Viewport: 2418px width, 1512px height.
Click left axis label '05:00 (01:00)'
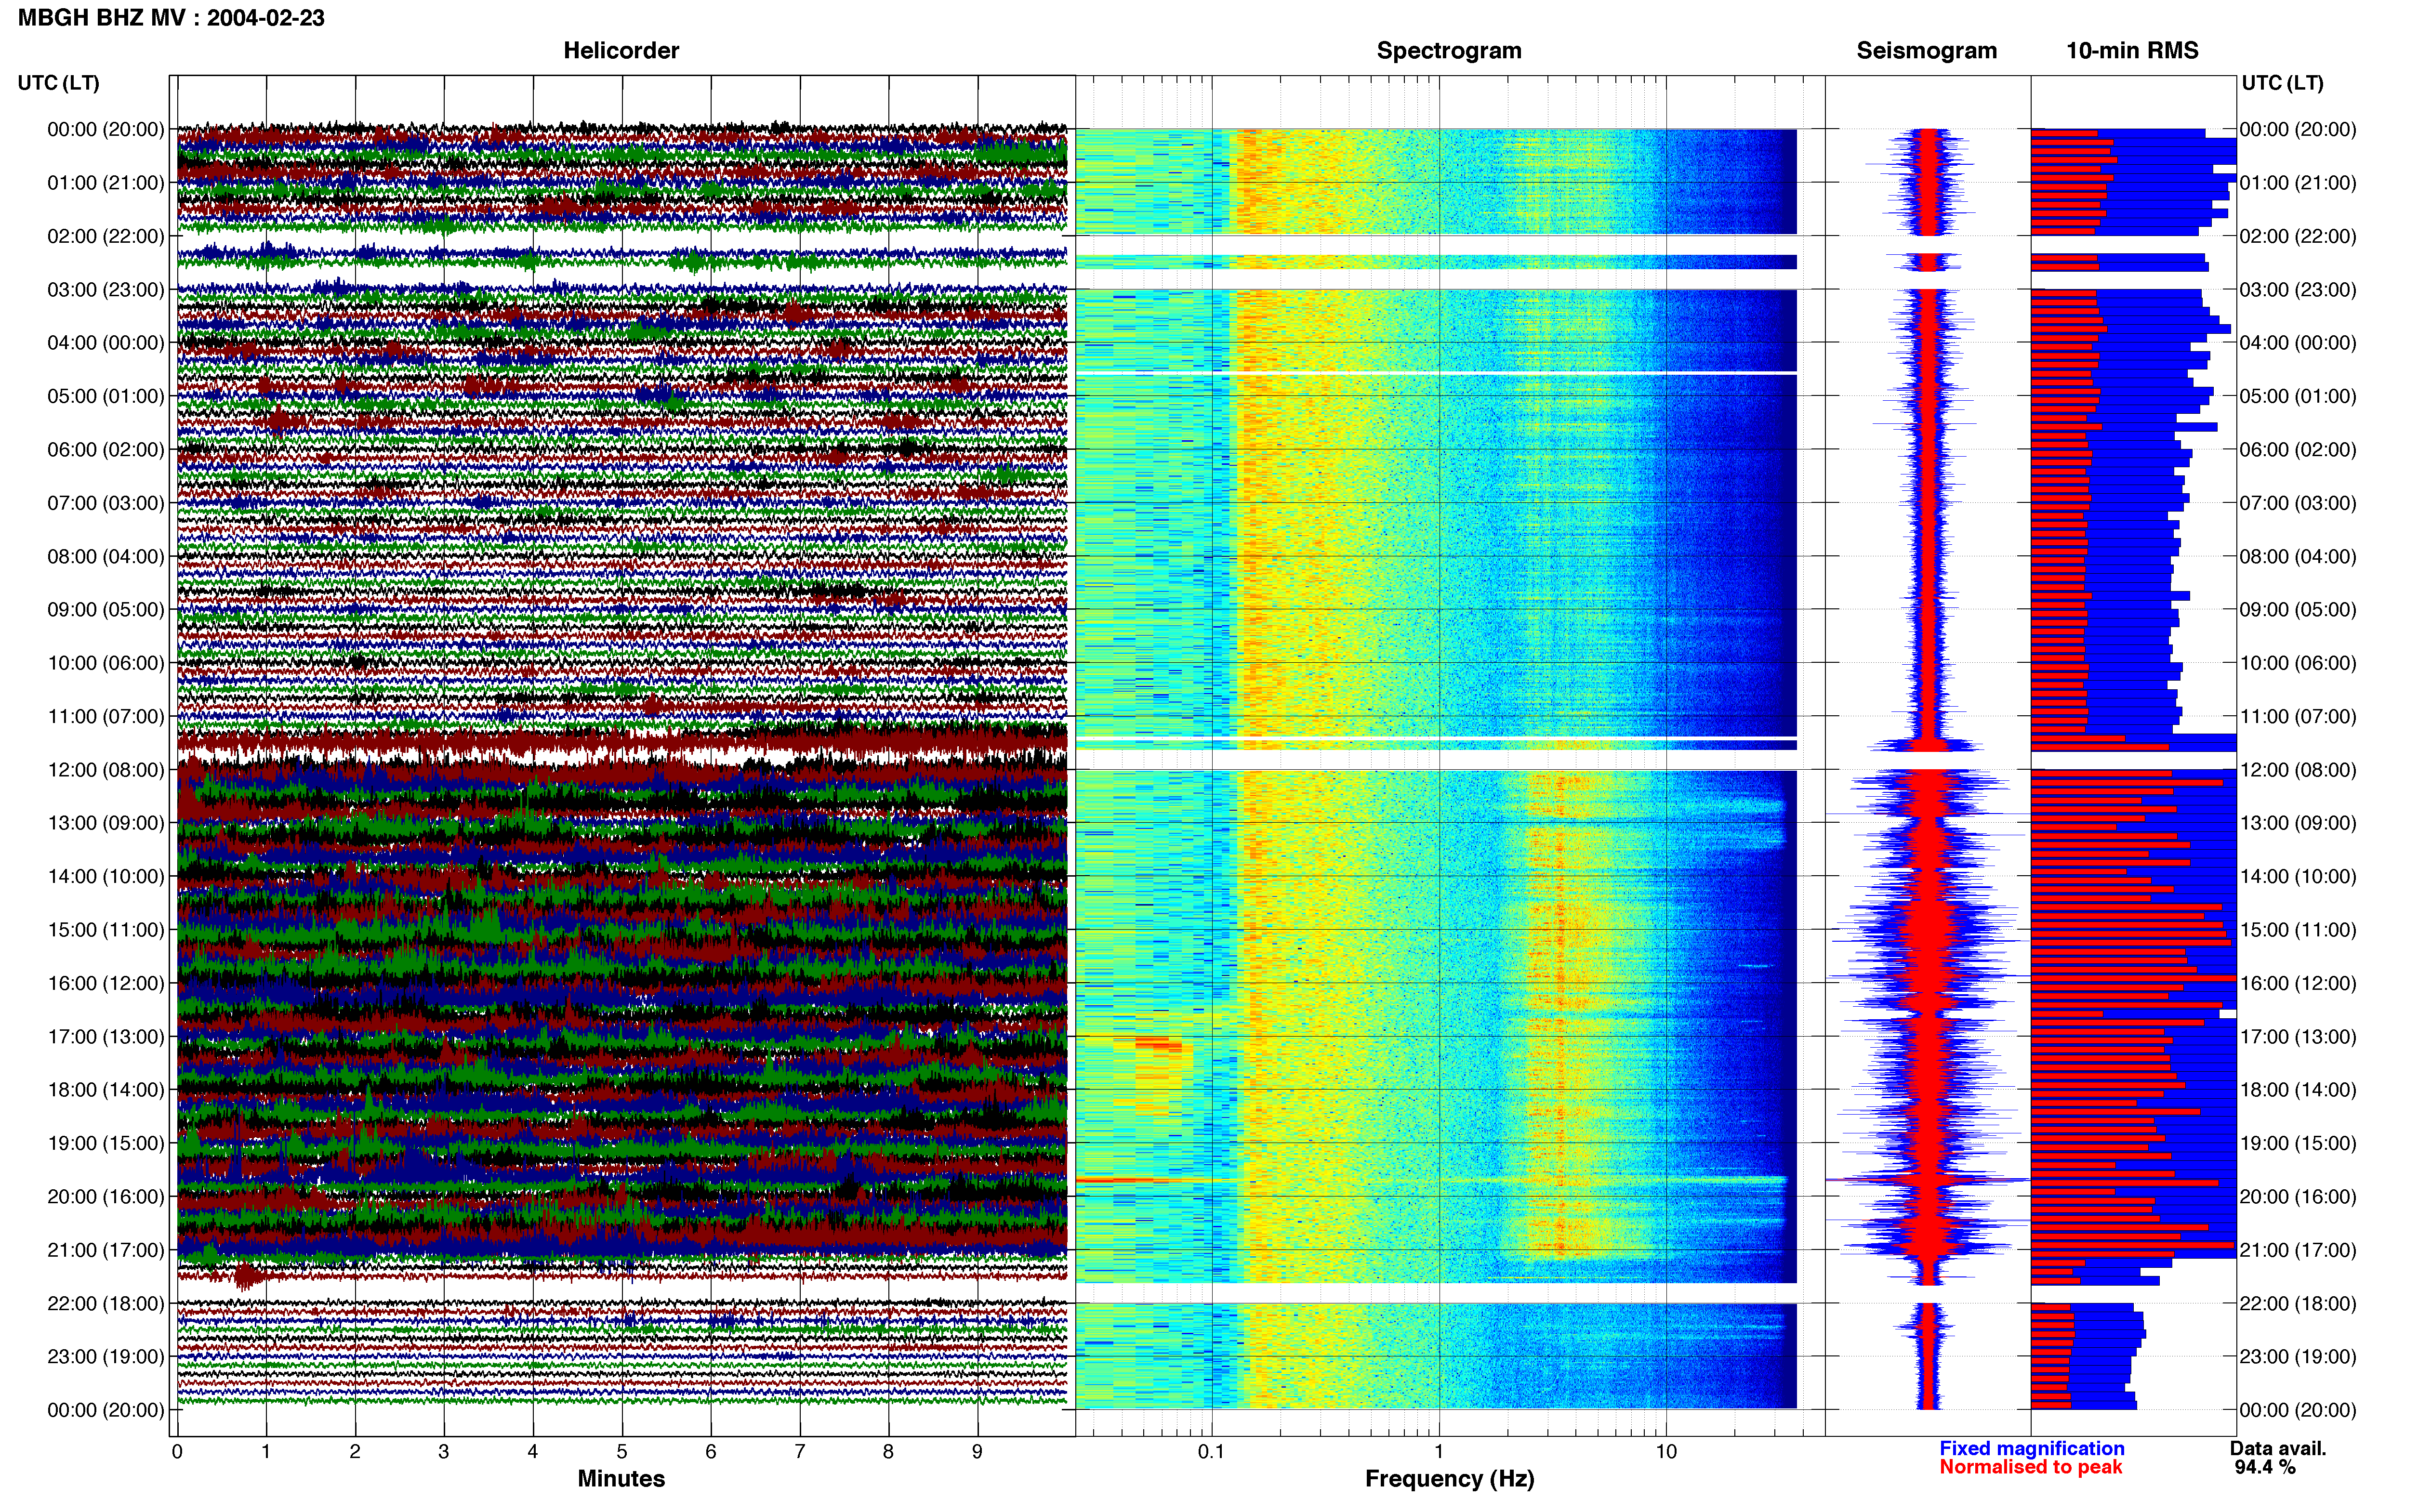point(106,396)
